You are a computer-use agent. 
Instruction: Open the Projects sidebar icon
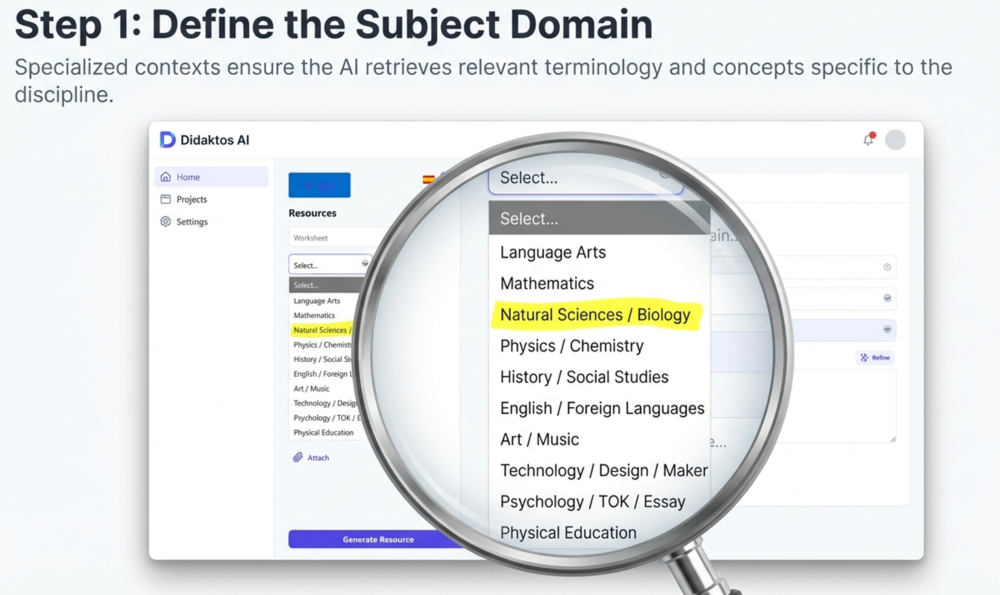pos(166,199)
